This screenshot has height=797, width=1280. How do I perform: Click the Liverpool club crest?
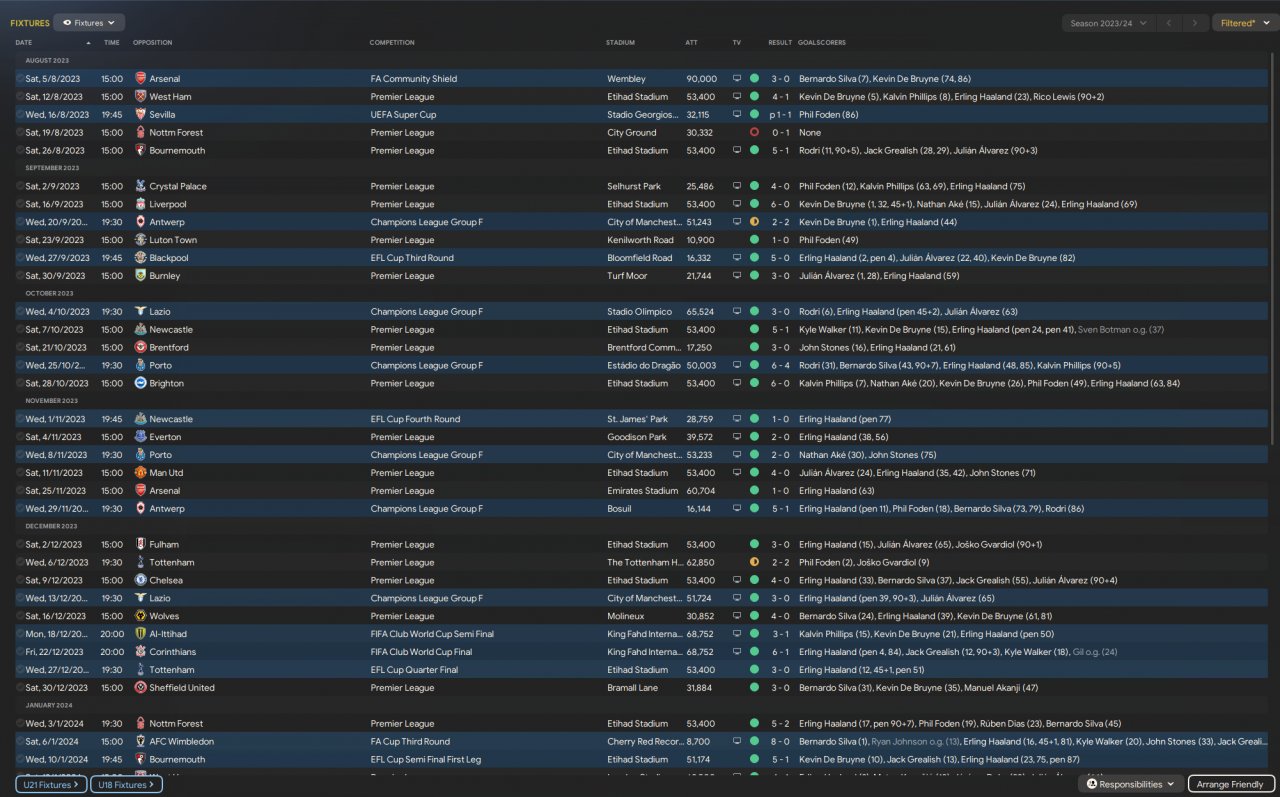[140, 205]
